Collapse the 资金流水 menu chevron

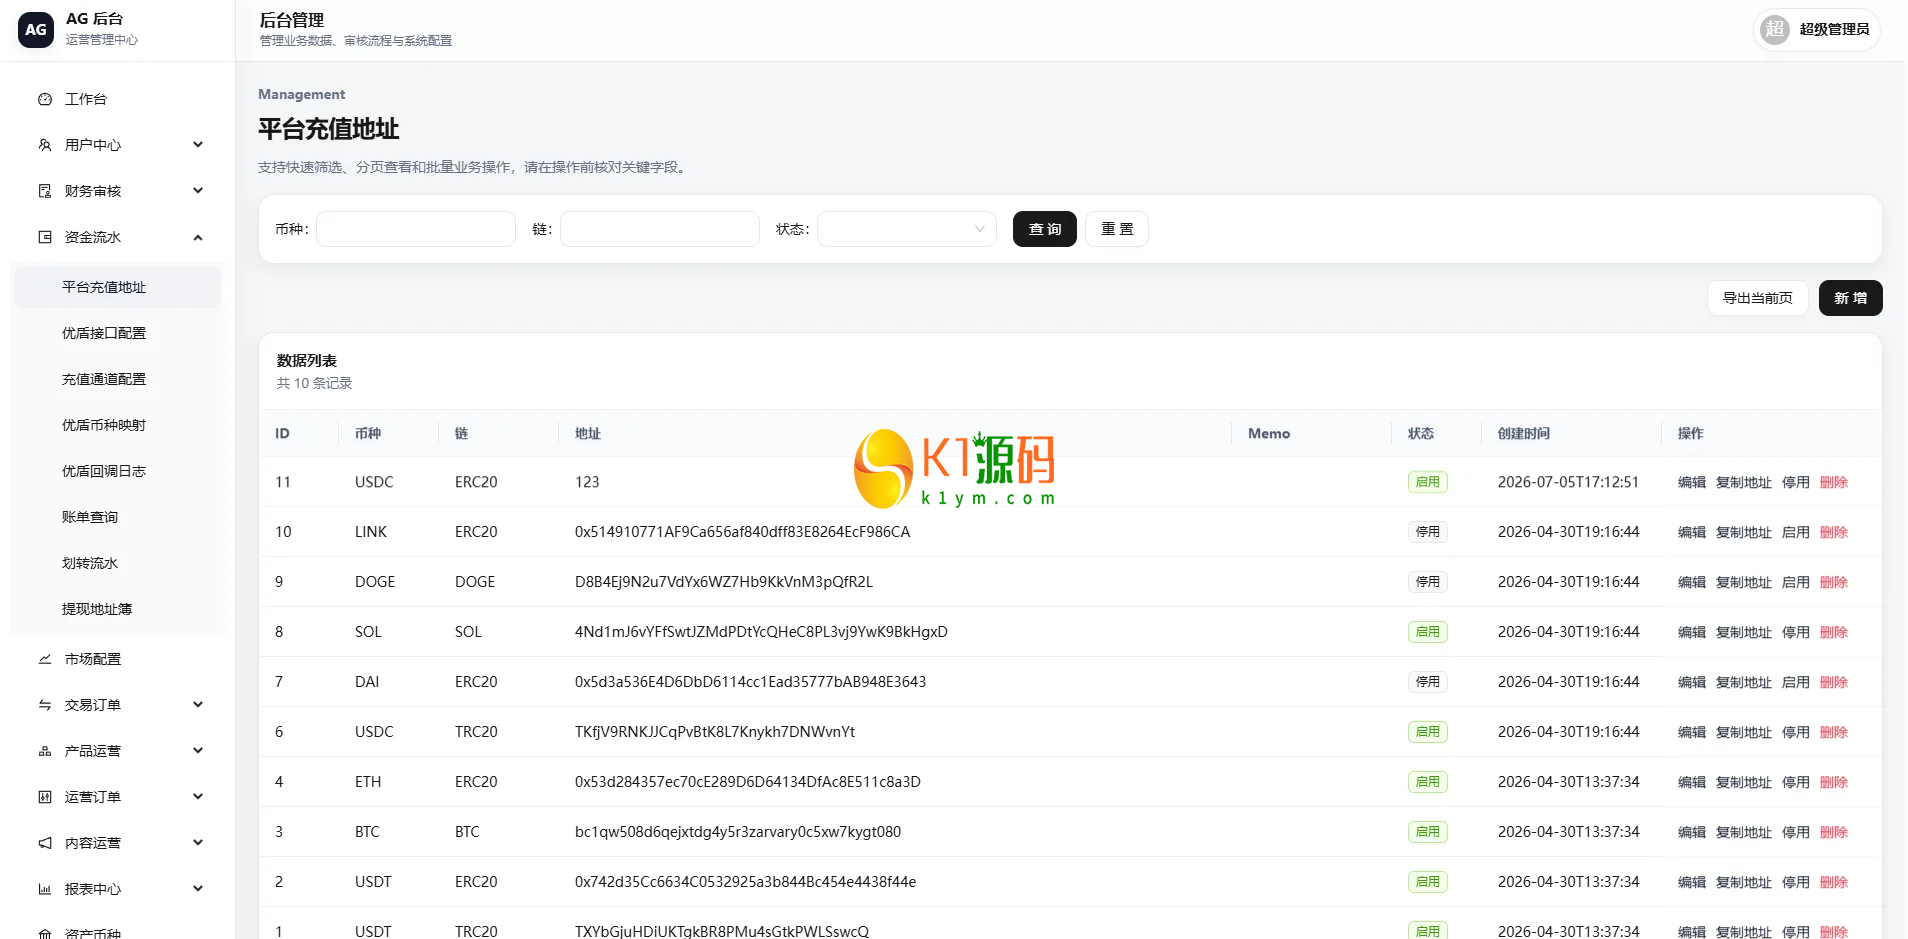(198, 237)
